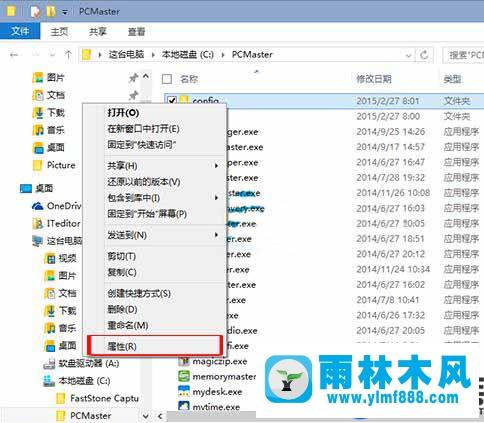The image size is (484, 423).
Task: Open 视频 under 这台电脑
Action: (61, 258)
